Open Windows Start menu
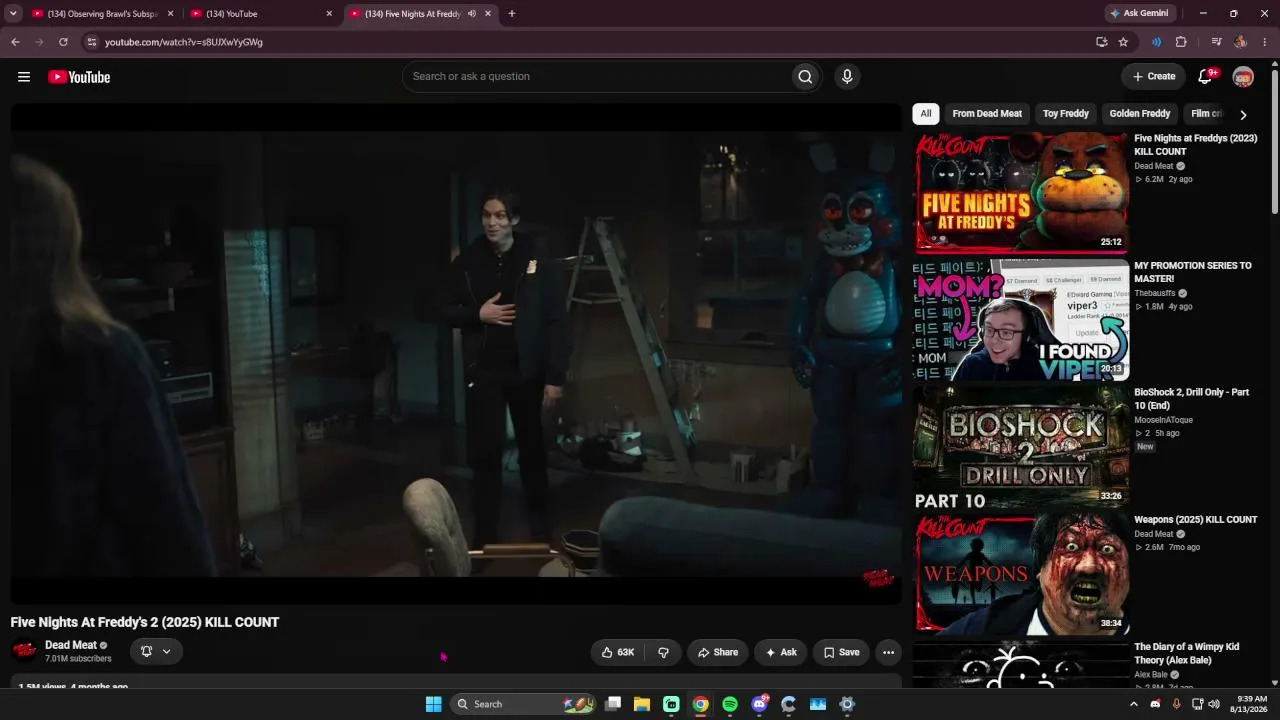The image size is (1280, 720). pyautogui.click(x=433, y=704)
